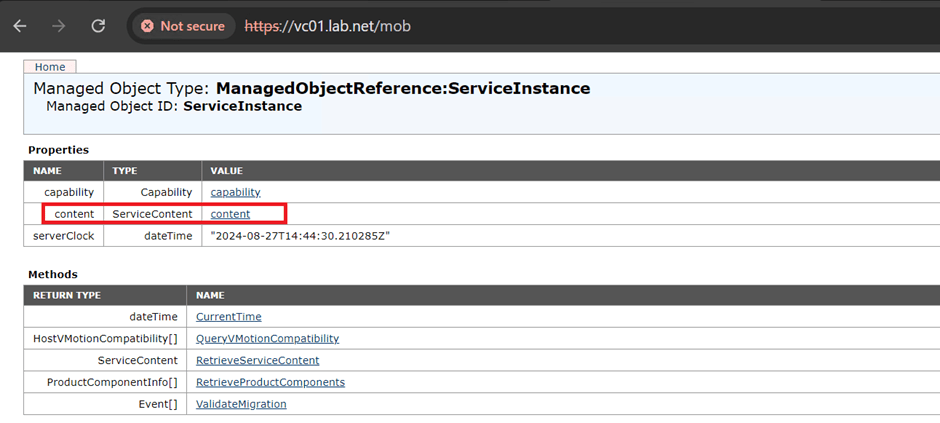Select the RetrieveProductComponents method link

pyautogui.click(x=270, y=382)
